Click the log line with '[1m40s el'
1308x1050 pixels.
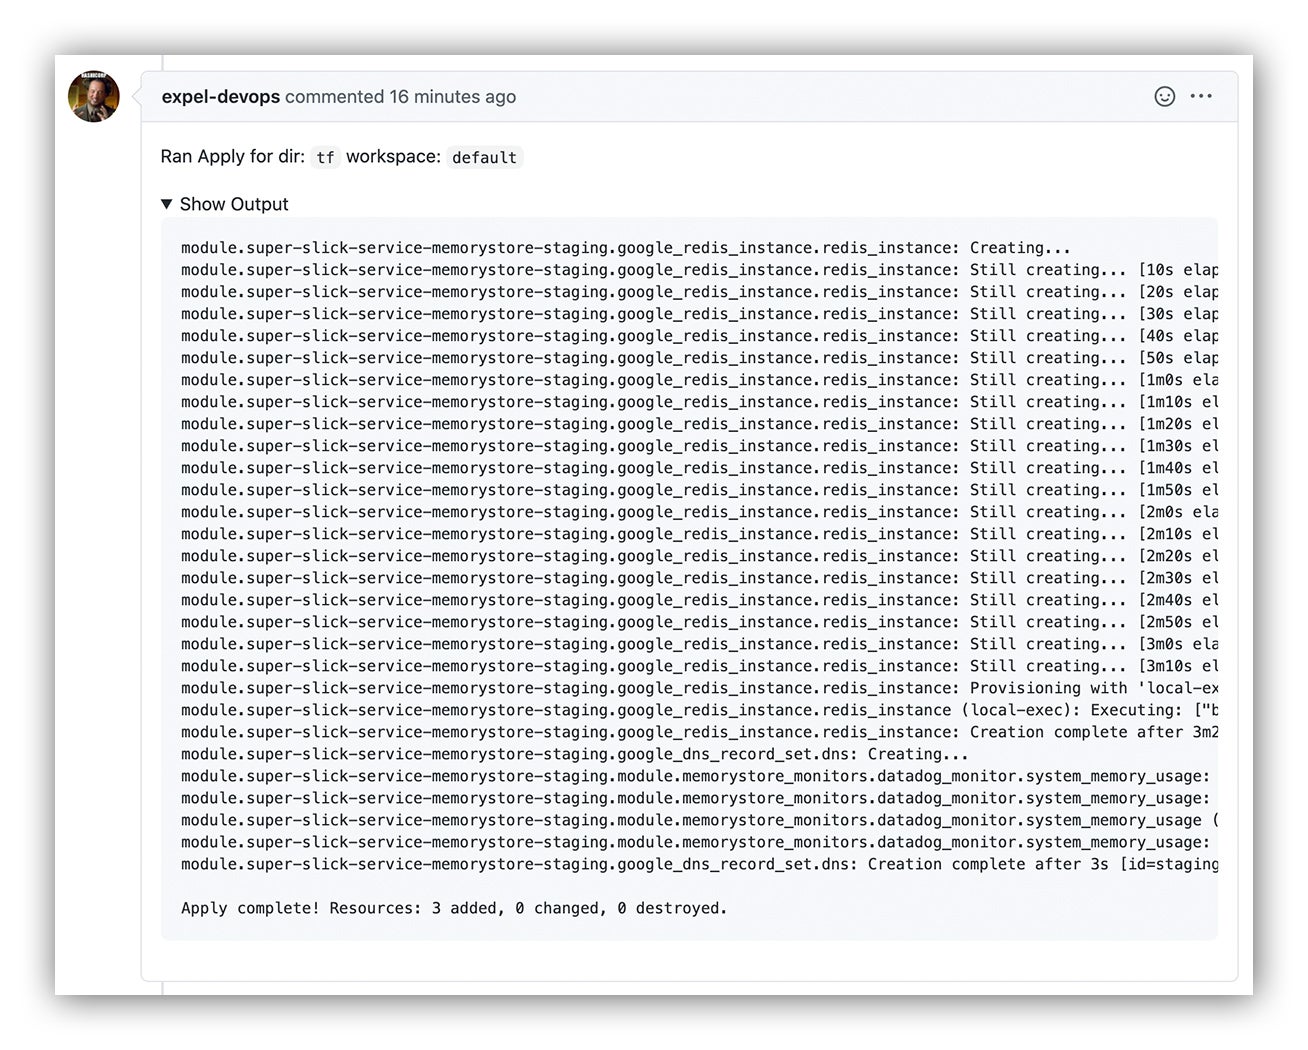pos(699,468)
